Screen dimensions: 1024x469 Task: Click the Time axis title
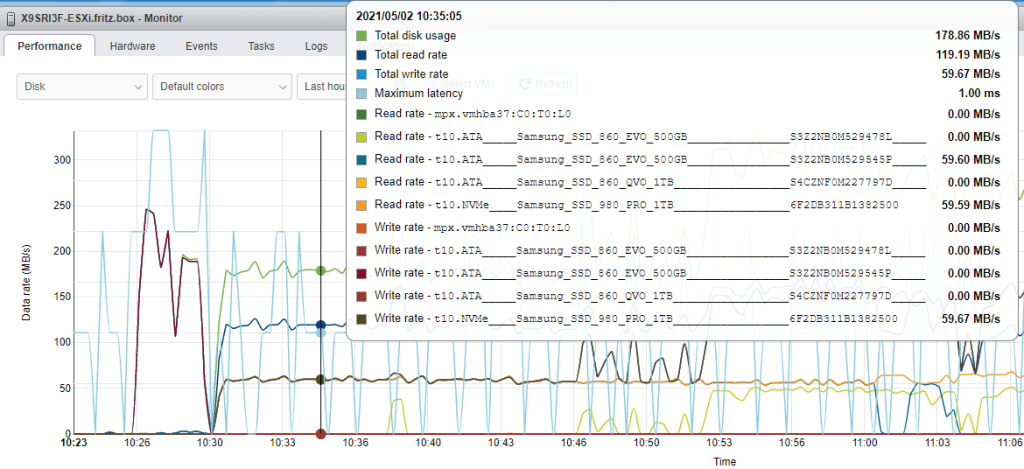coord(724,462)
